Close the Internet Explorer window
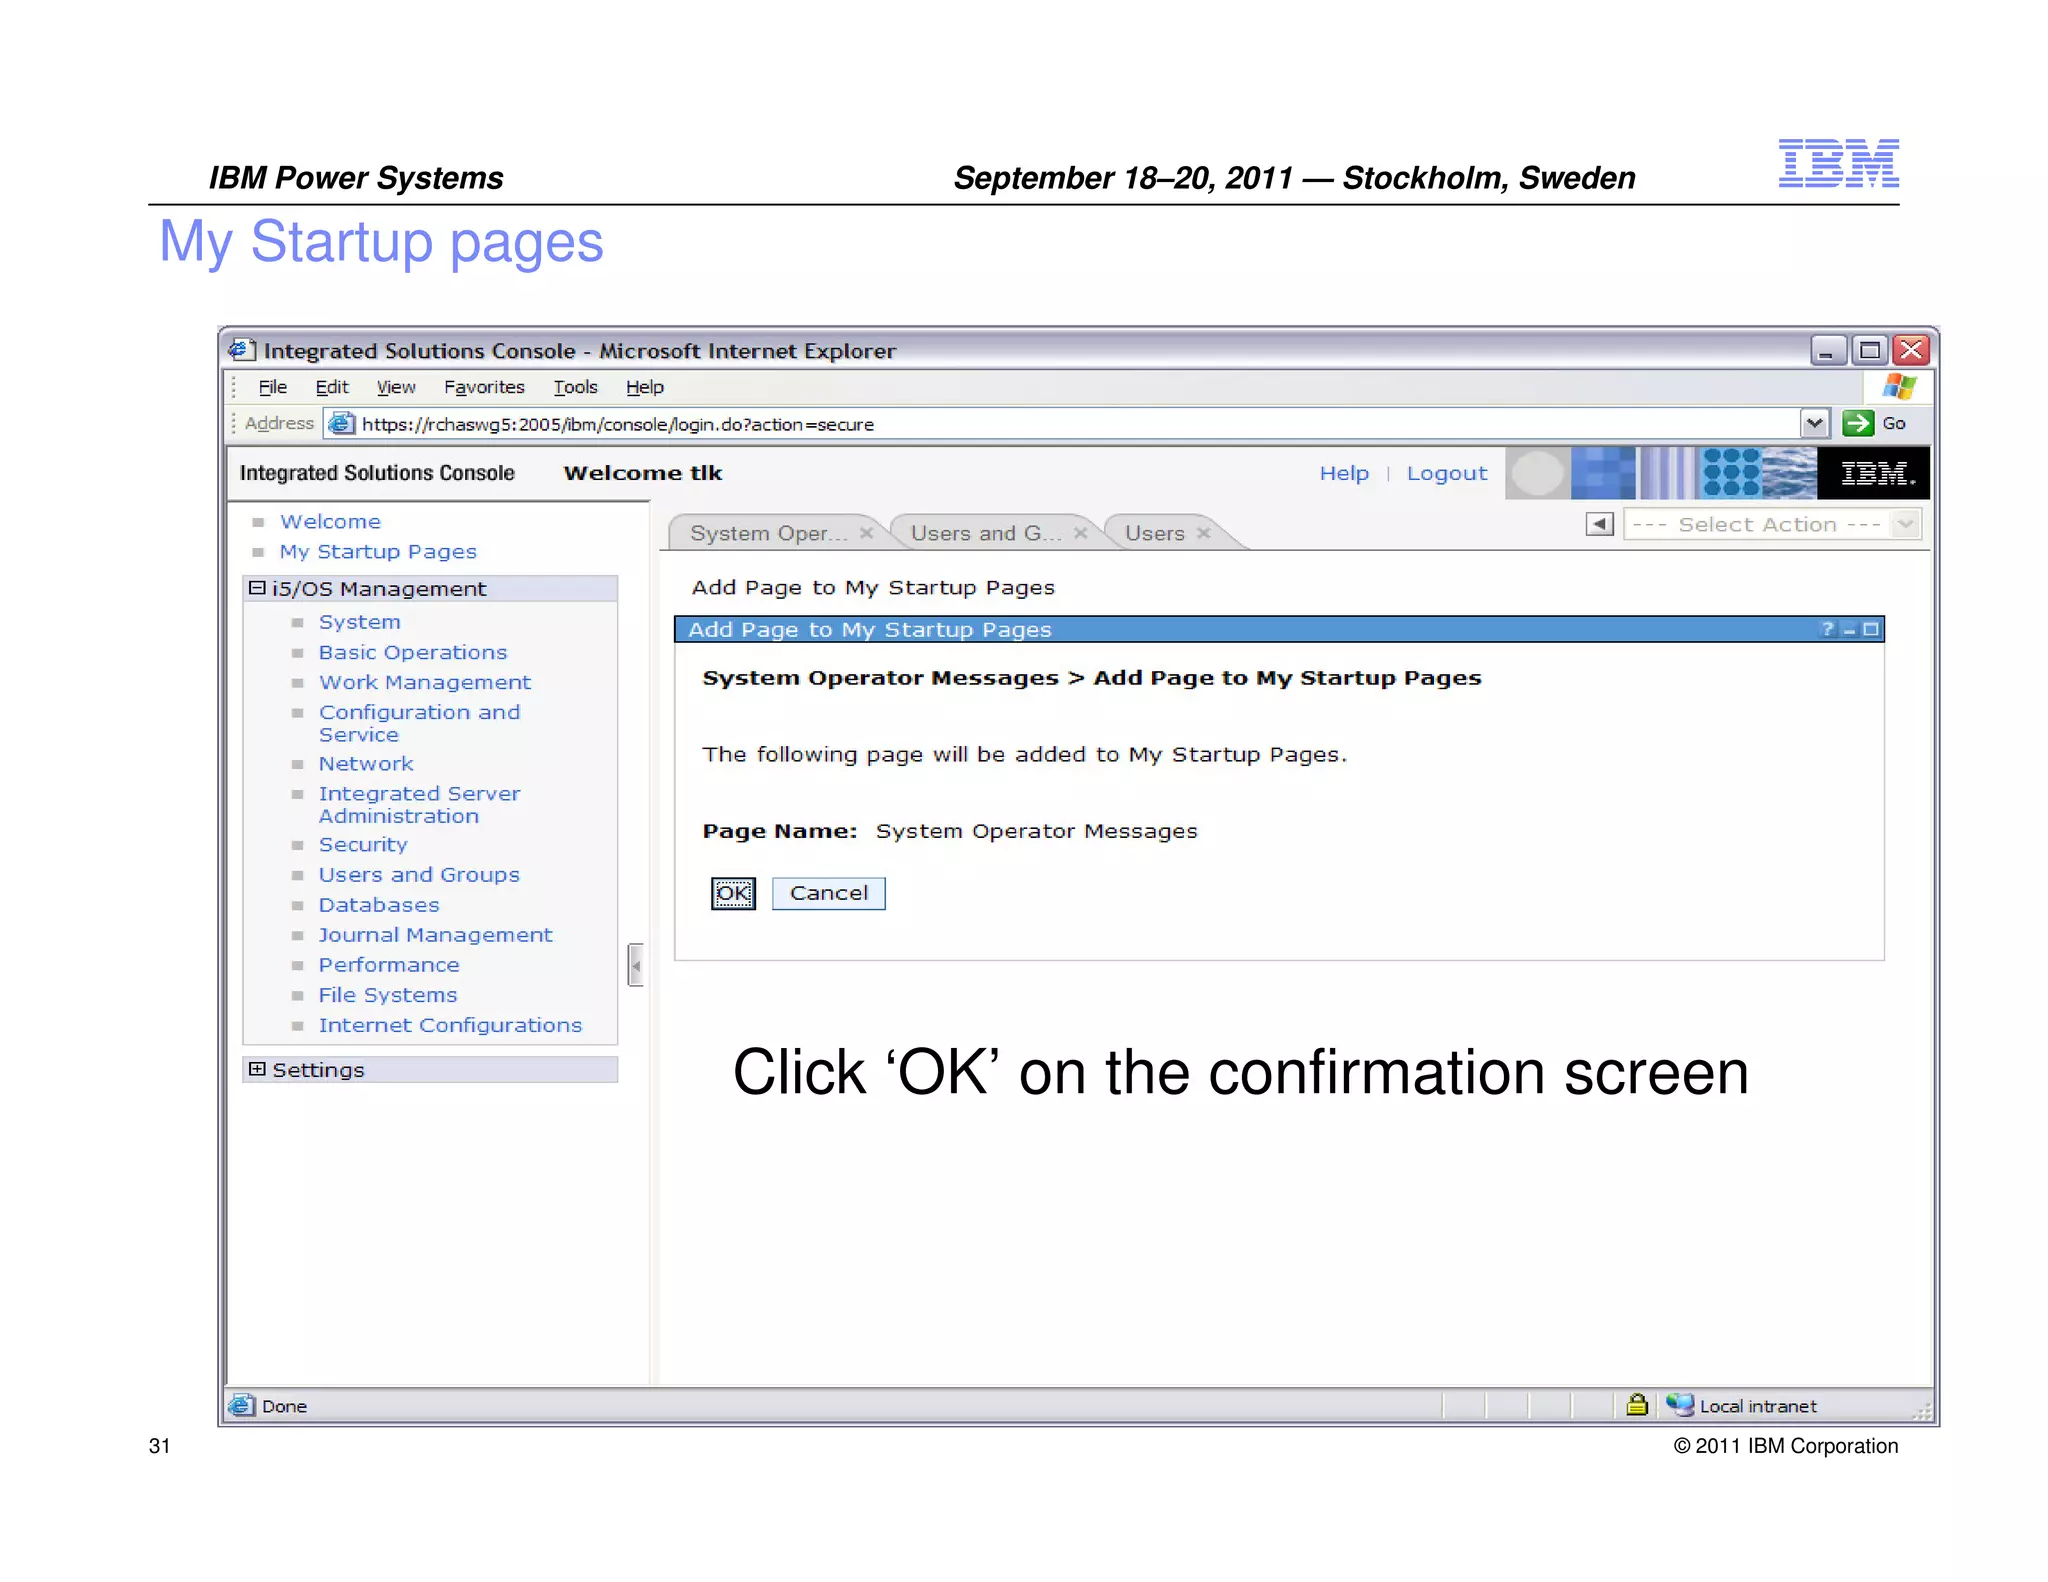The width and height of the screenshot is (2048, 1582). pyautogui.click(x=1911, y=350)
